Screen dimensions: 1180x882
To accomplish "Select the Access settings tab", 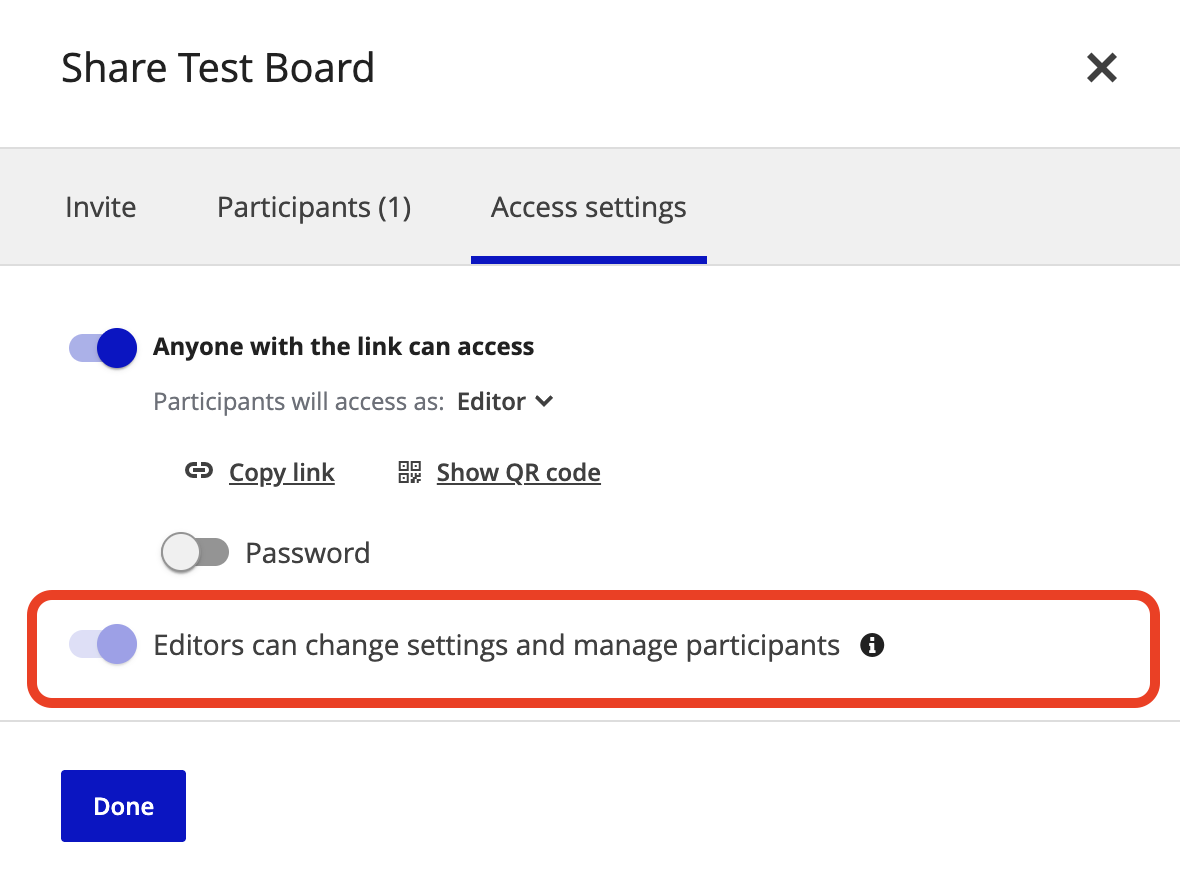I will (x=588, y=207).
